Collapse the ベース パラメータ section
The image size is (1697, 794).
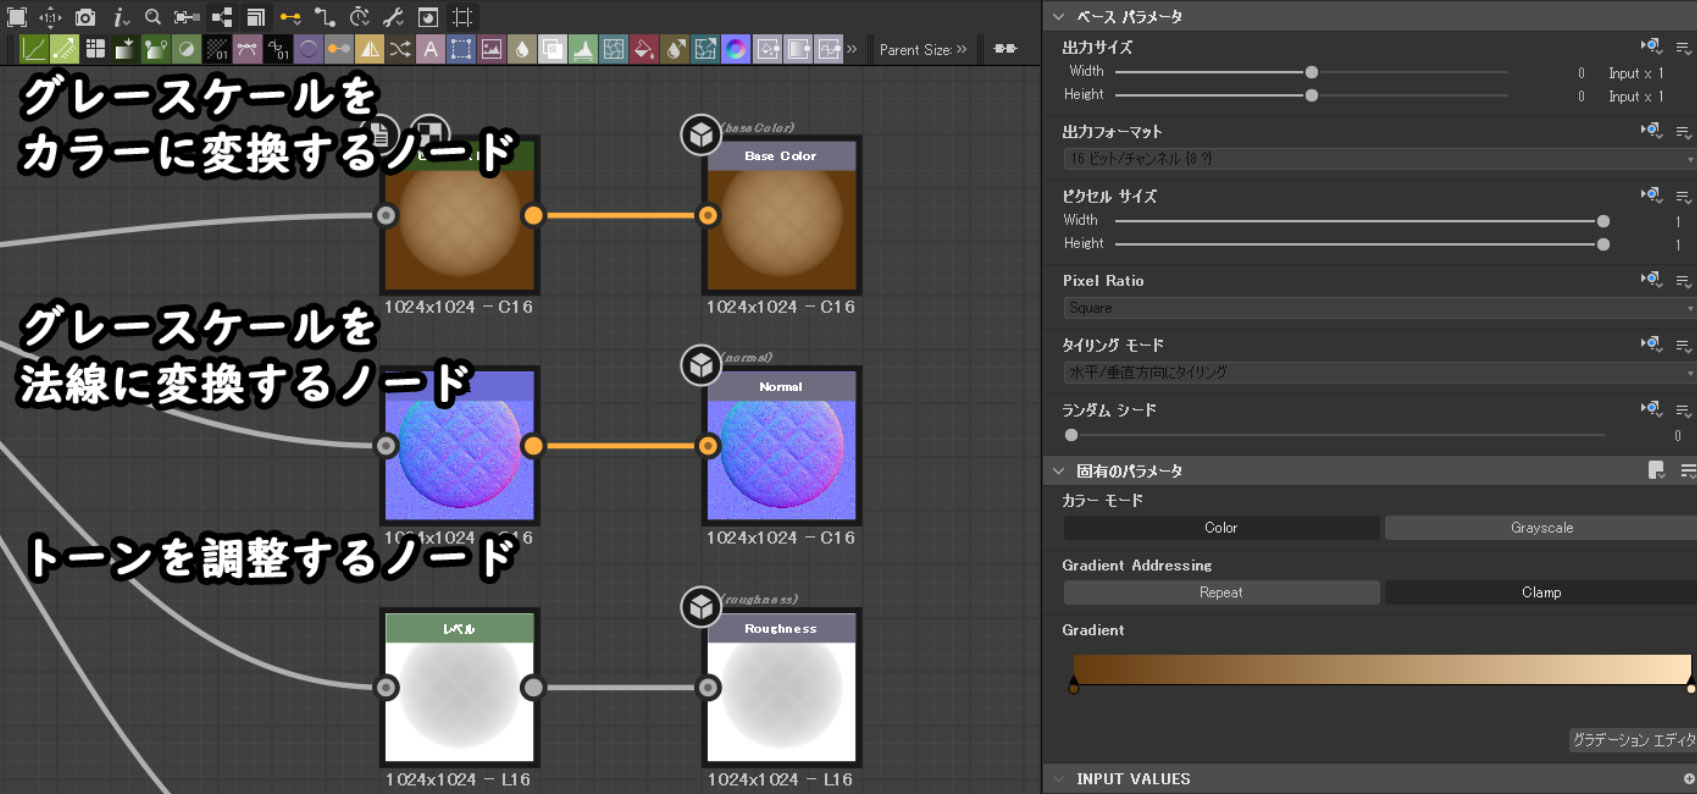click(x=1059, y=17)
